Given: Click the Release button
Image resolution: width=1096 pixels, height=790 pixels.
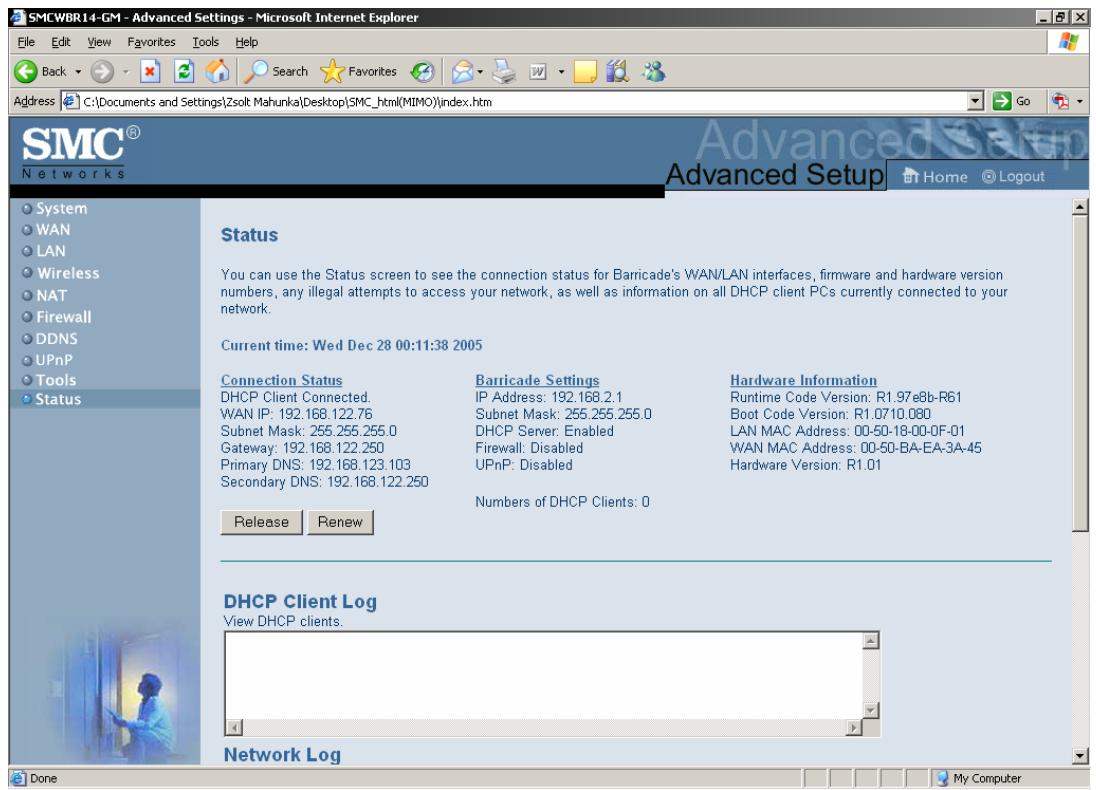Looking at the screenshot, I should click(x=261, y=522).
